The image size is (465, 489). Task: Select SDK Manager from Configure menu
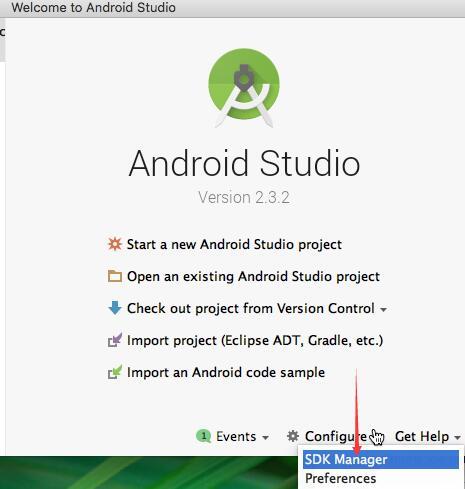pos(381,459)
